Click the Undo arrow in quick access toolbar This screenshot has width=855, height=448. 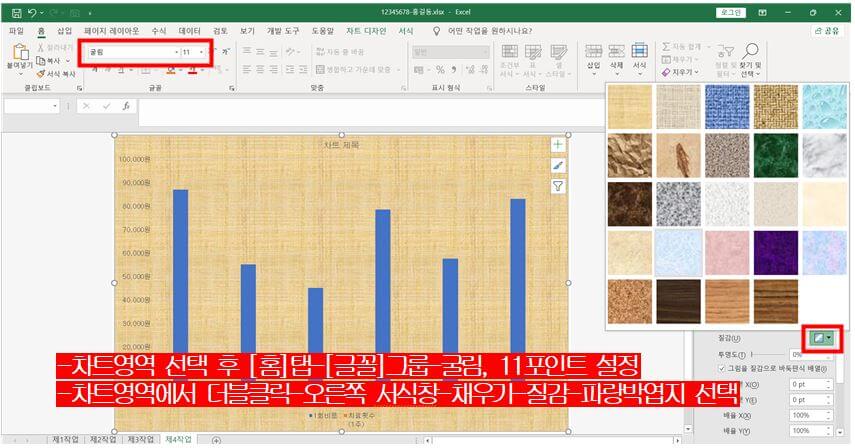(x=32, y=12)
